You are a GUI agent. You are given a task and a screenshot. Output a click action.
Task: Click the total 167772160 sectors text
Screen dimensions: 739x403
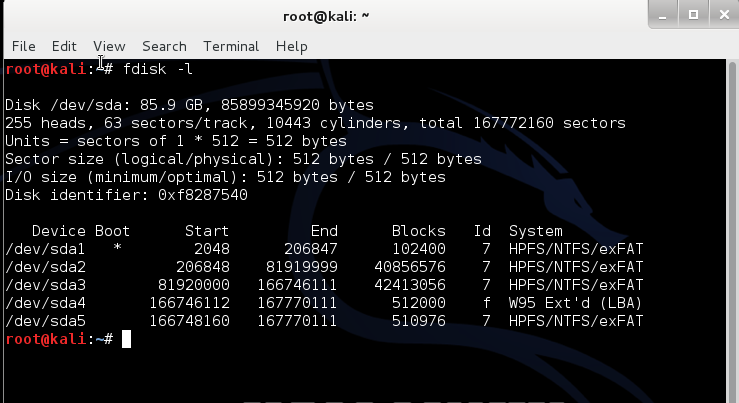pyautogui.click(x=522, y=123)
